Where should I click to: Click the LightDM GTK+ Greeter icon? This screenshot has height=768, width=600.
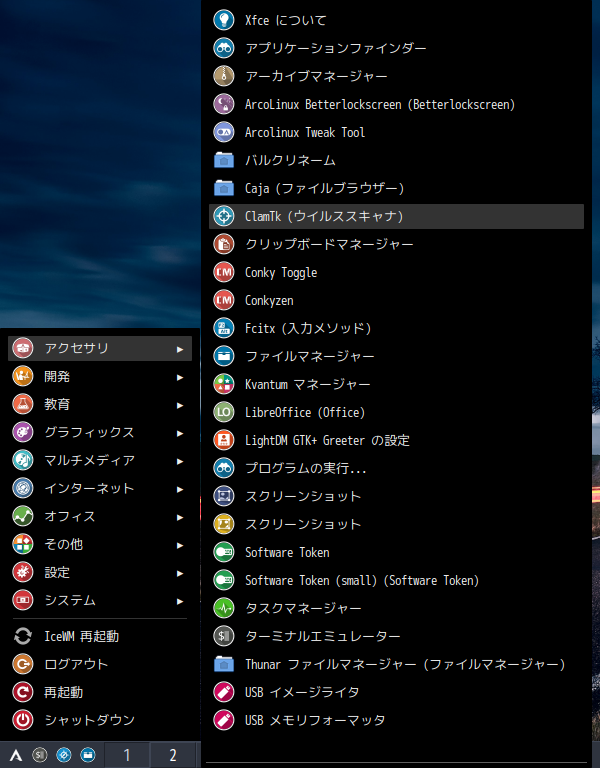(224, 440)
